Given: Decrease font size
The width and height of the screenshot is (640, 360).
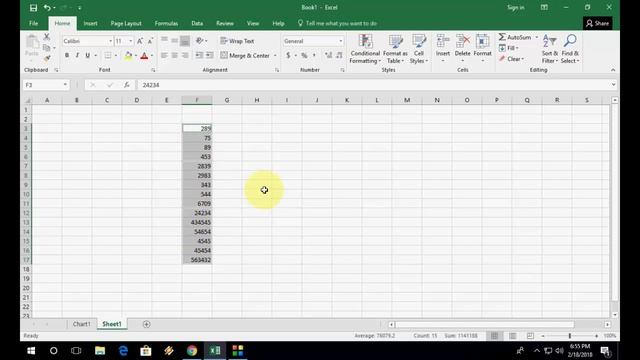Looking at the screenshot, I should (x=150, y=41).
